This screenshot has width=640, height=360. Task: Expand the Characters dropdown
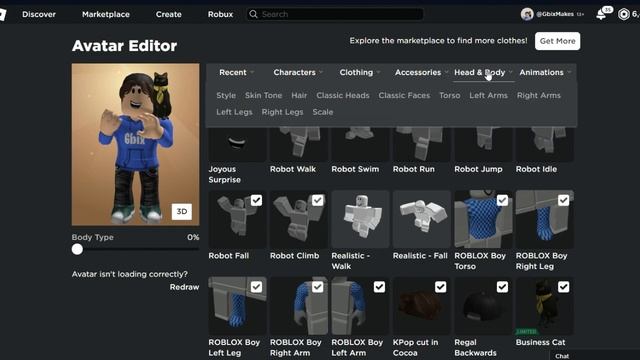coord(298,72)
